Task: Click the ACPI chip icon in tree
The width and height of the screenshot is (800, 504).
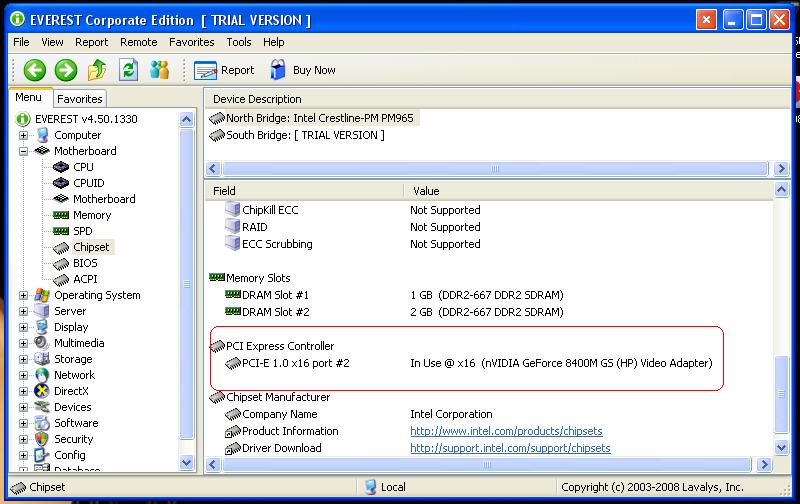Action: [x=61, y=280]
